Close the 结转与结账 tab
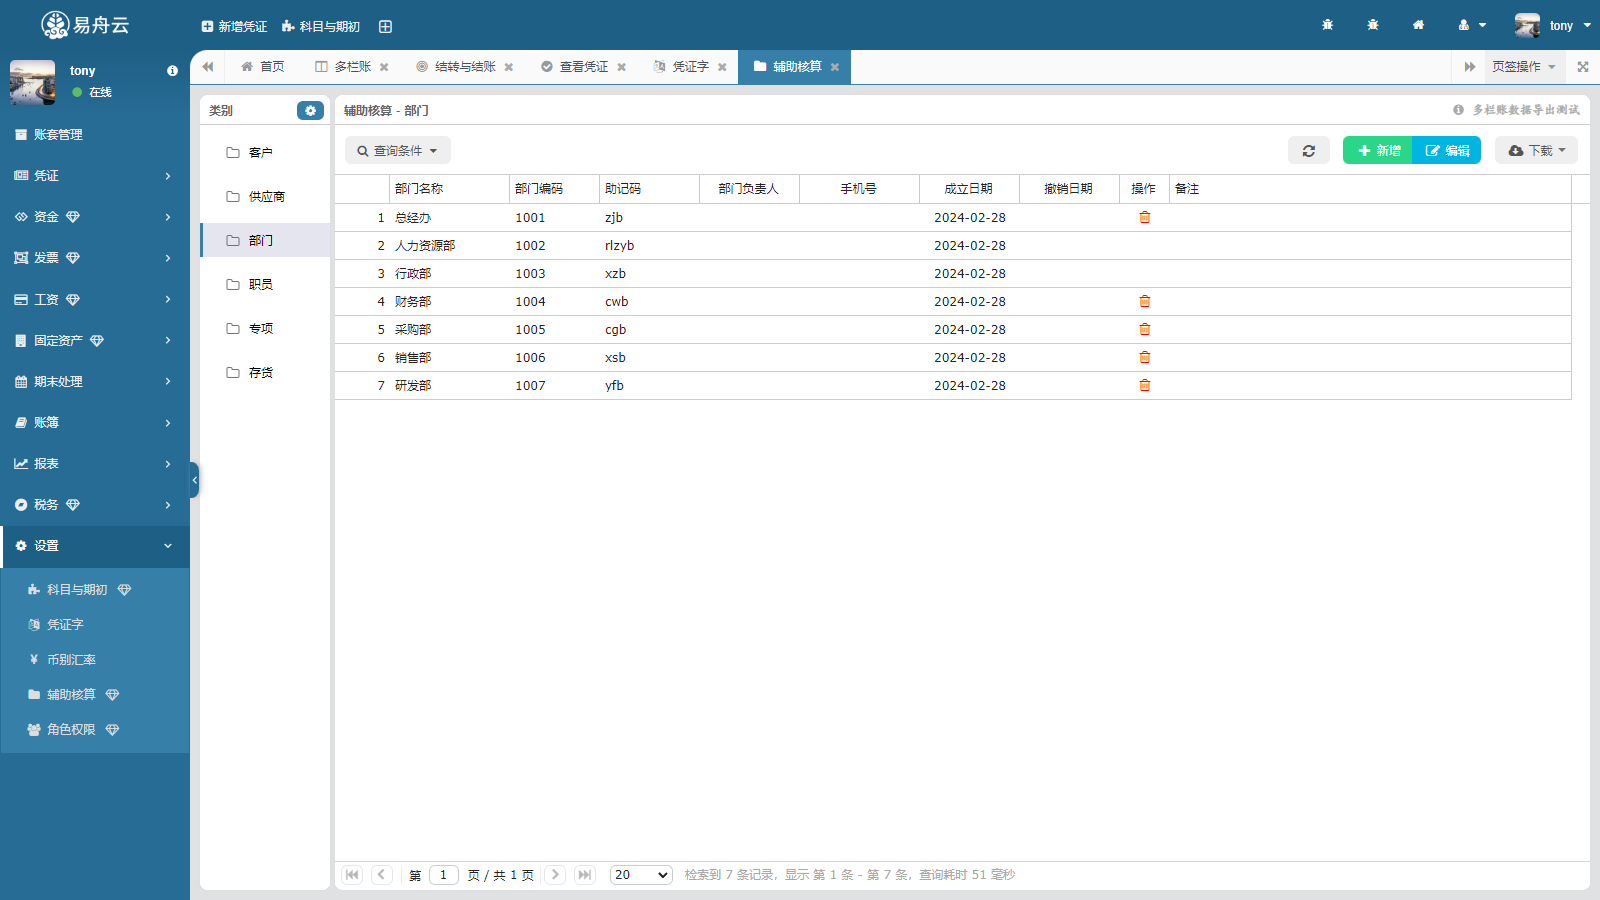1600x900 pixels. (509, 67)
